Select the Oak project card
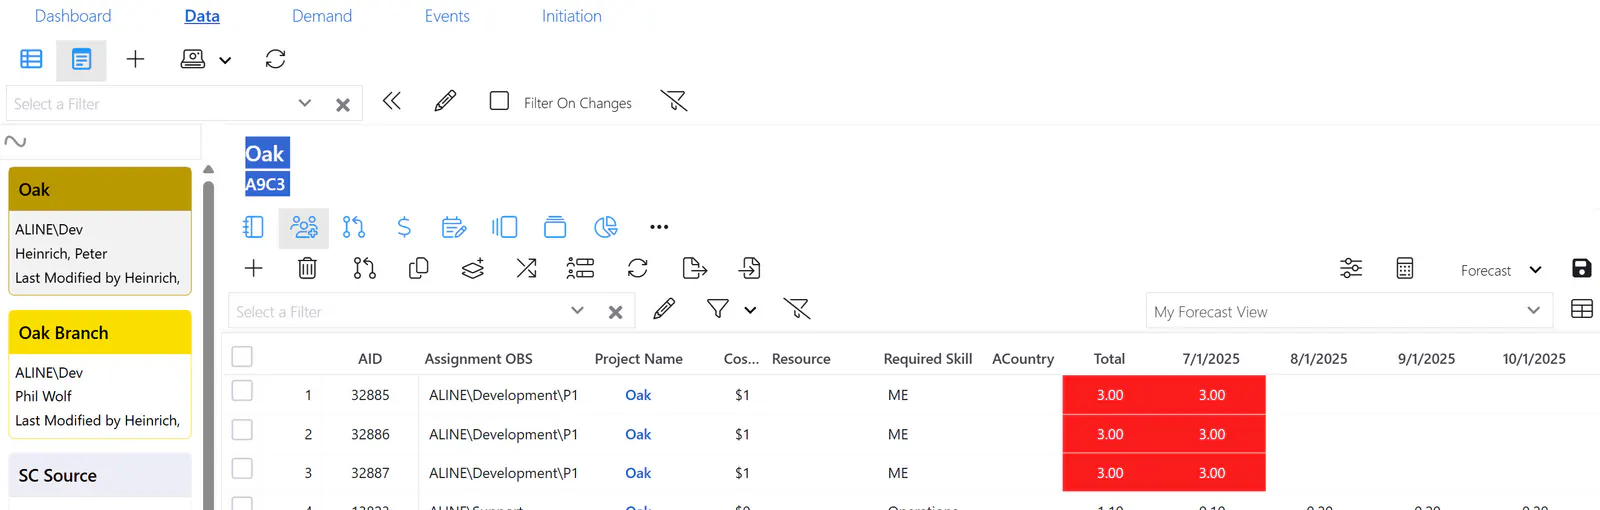 100,231
